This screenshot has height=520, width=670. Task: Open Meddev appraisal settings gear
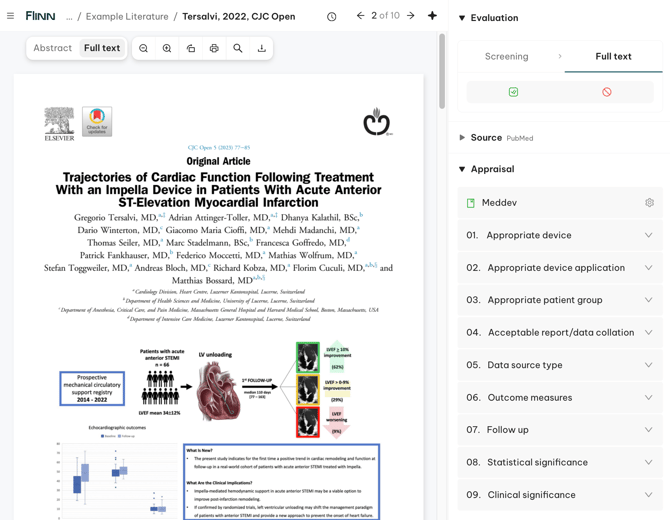649,203
